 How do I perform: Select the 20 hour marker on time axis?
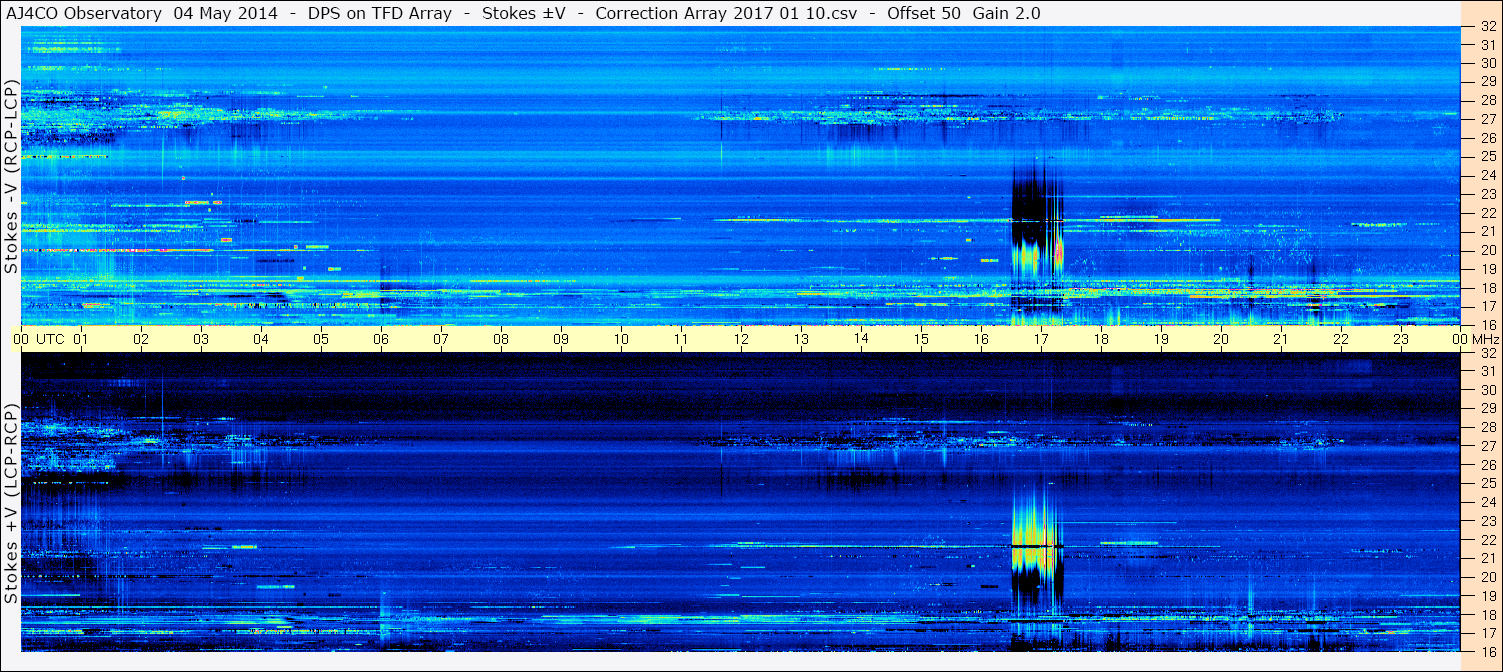click(x=1221, y=339)
